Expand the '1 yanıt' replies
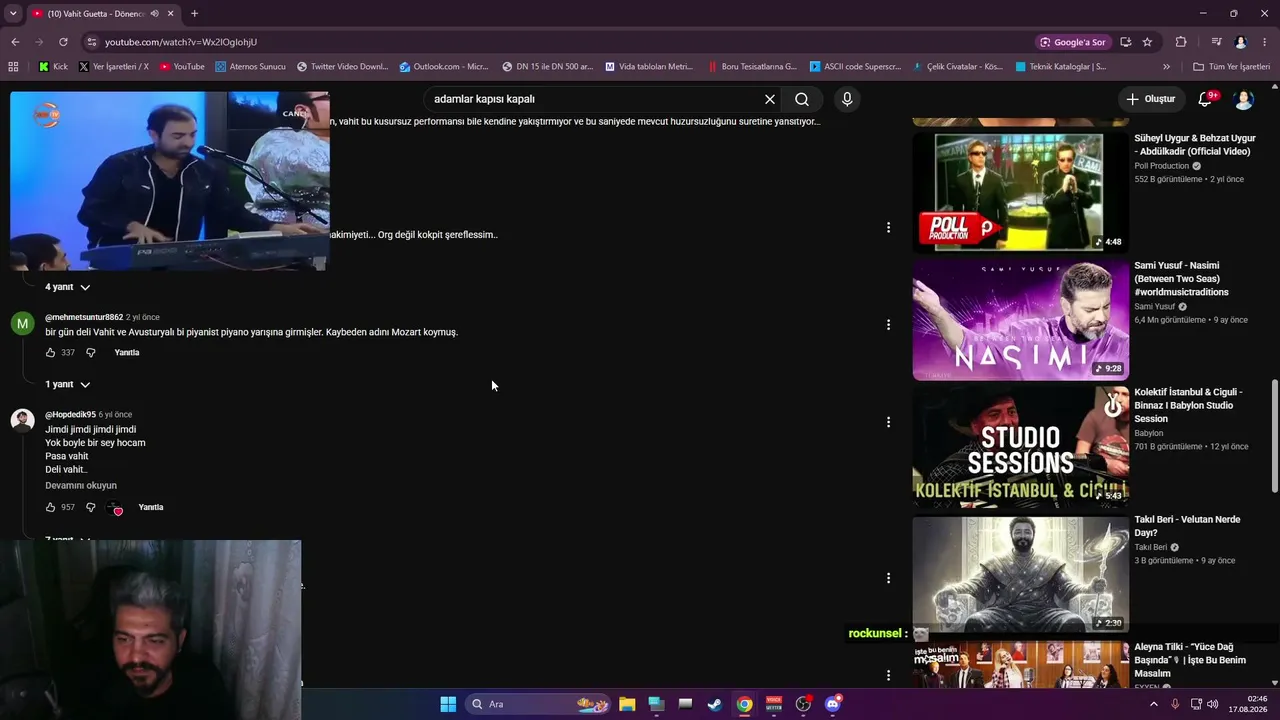This screenshot has height=720, width=1280. point(67,384)
